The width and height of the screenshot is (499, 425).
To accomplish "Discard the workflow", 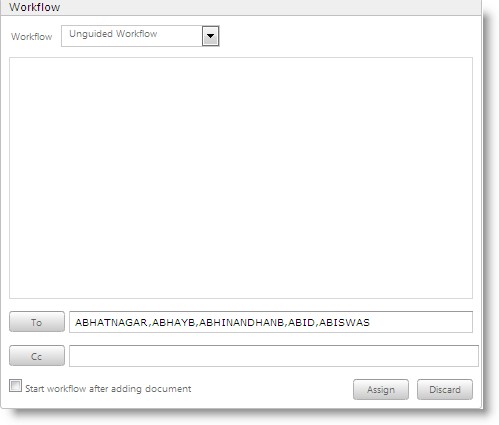I will [x=445, y=389].
